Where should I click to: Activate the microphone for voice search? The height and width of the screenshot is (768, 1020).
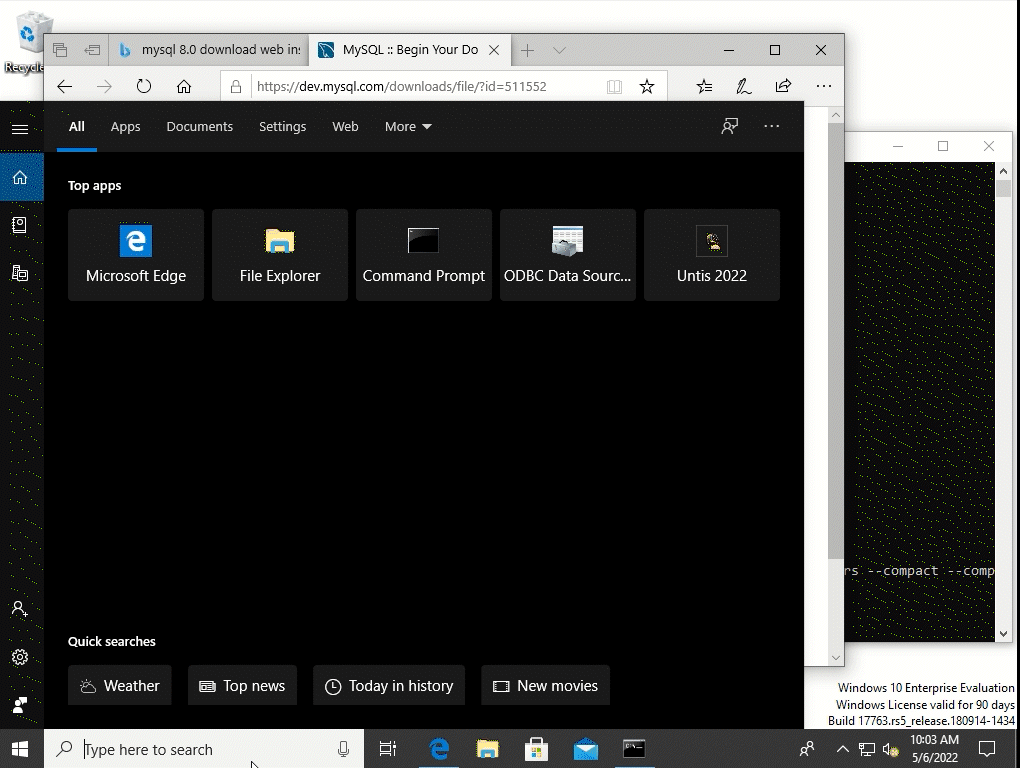click(343, 749)
